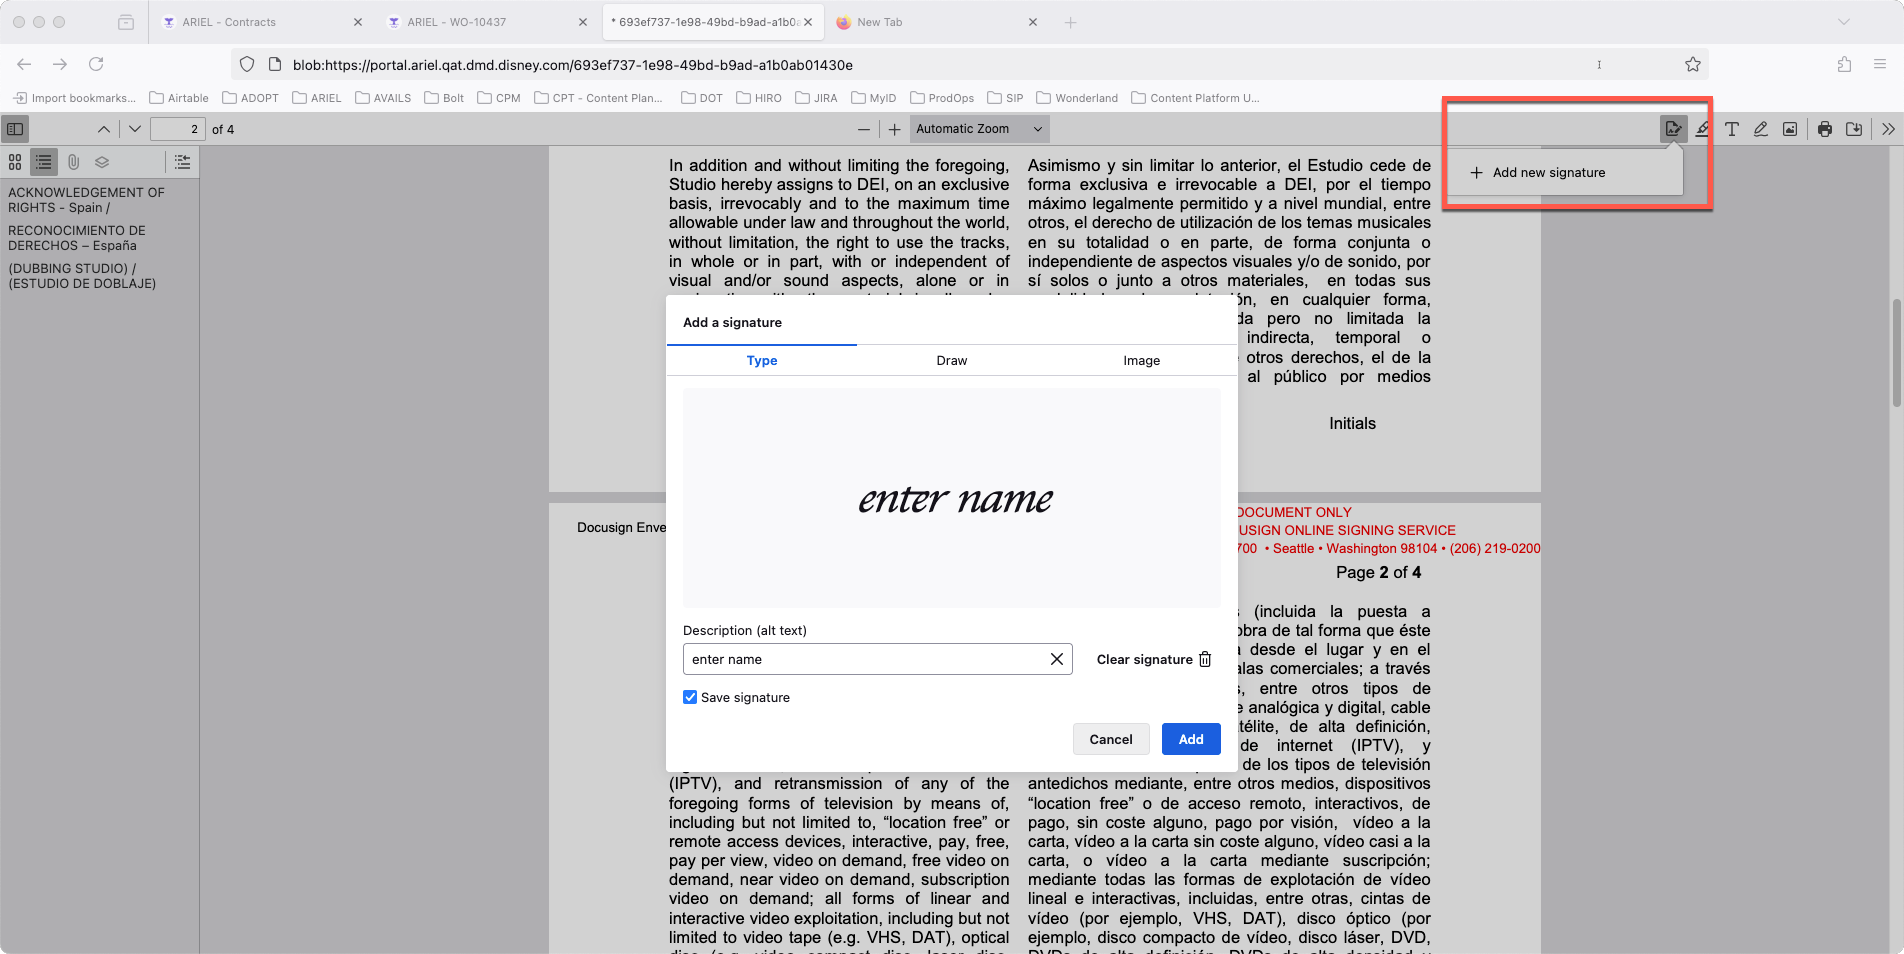Screen dimensions: 1904x954
Task: Click the Save/download PDF icon
Action: [x=1854, y=129]
